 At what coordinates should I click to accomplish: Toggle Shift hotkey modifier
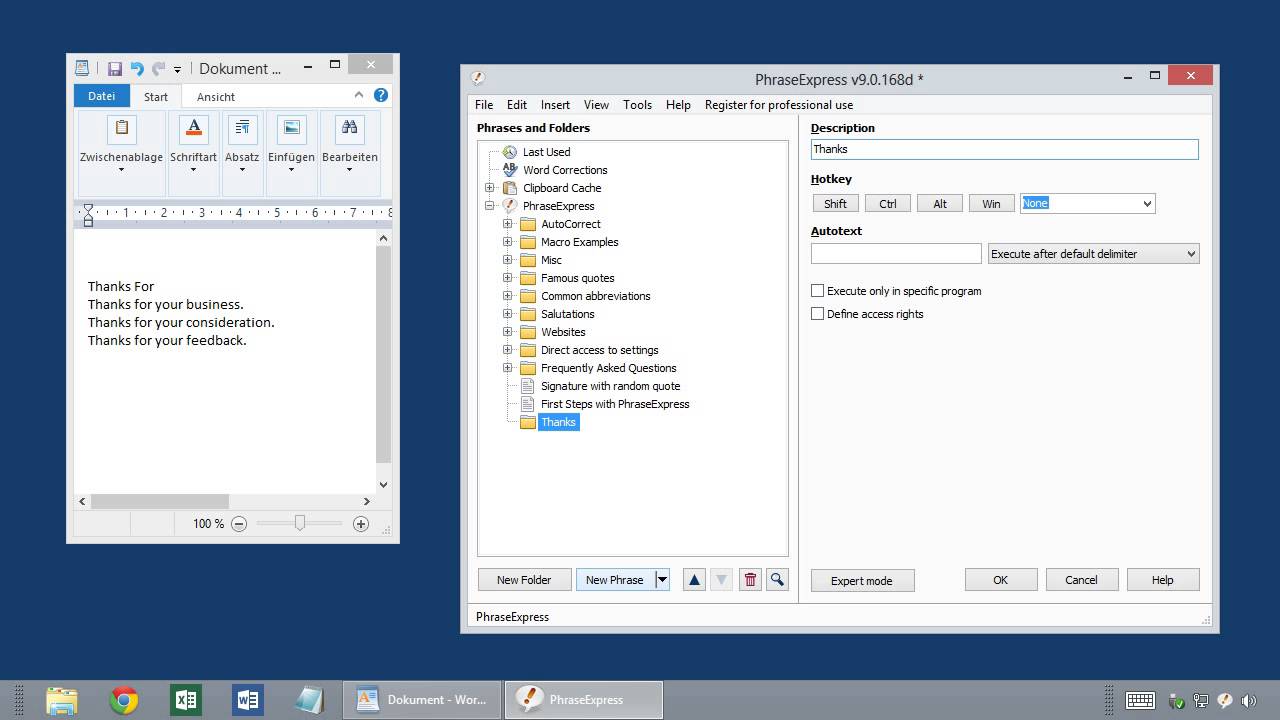836,203
